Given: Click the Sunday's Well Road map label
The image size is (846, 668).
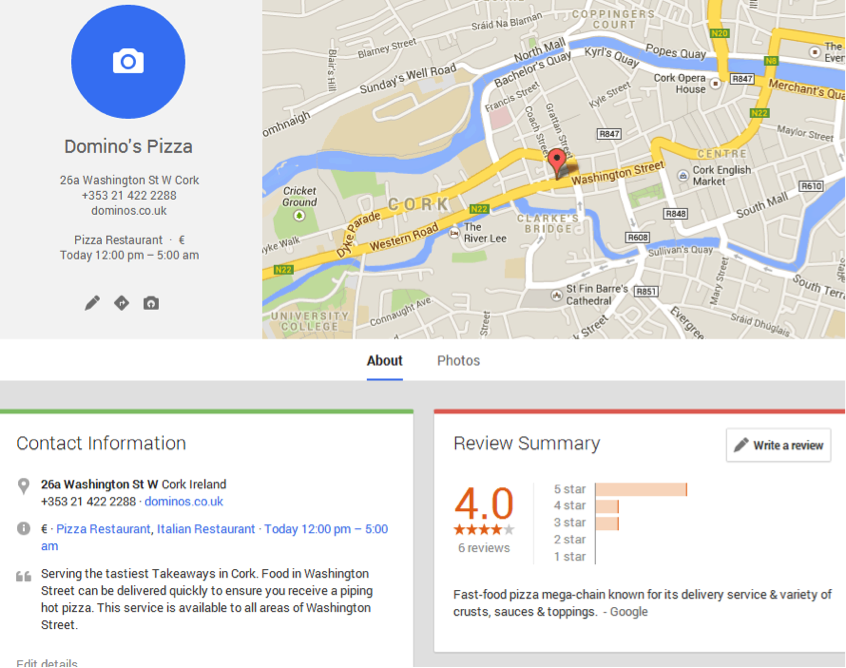Looking at the screenshot, I should [x=408, y=79].
